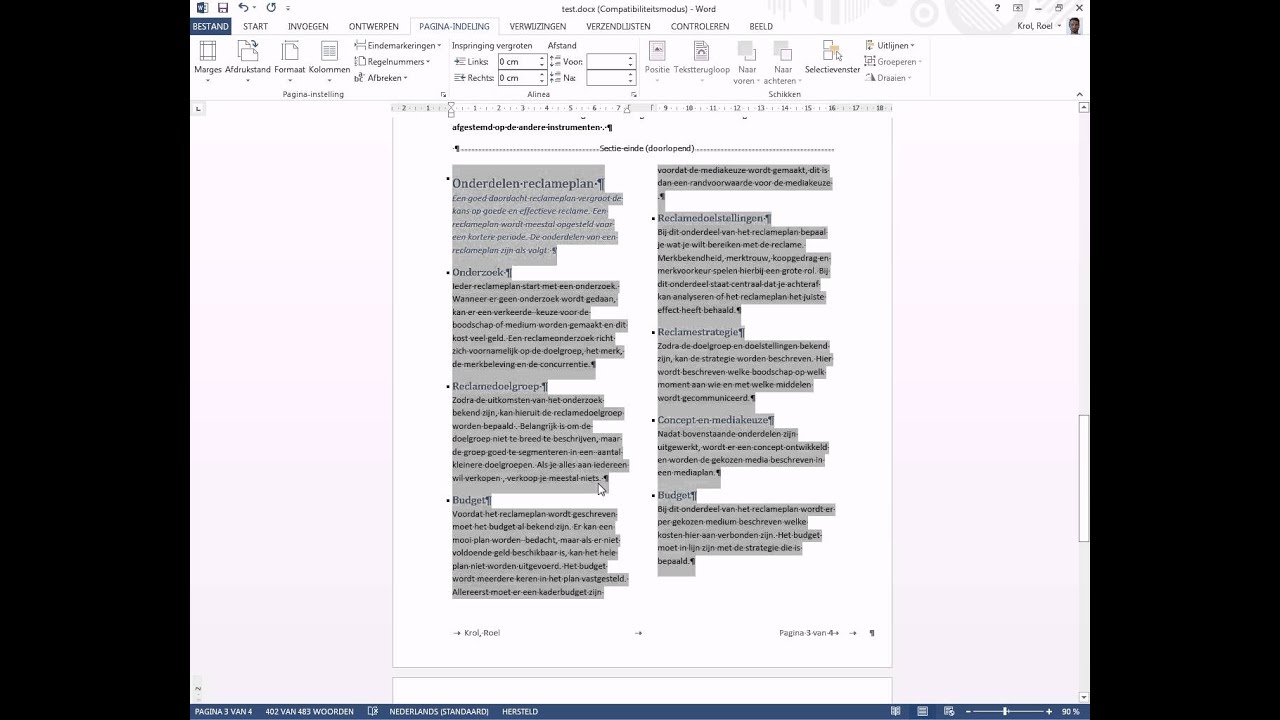Screen dimensions: 1280x720
Task: Open the Alinea paragraph dialog launcher
Action: 633,94
